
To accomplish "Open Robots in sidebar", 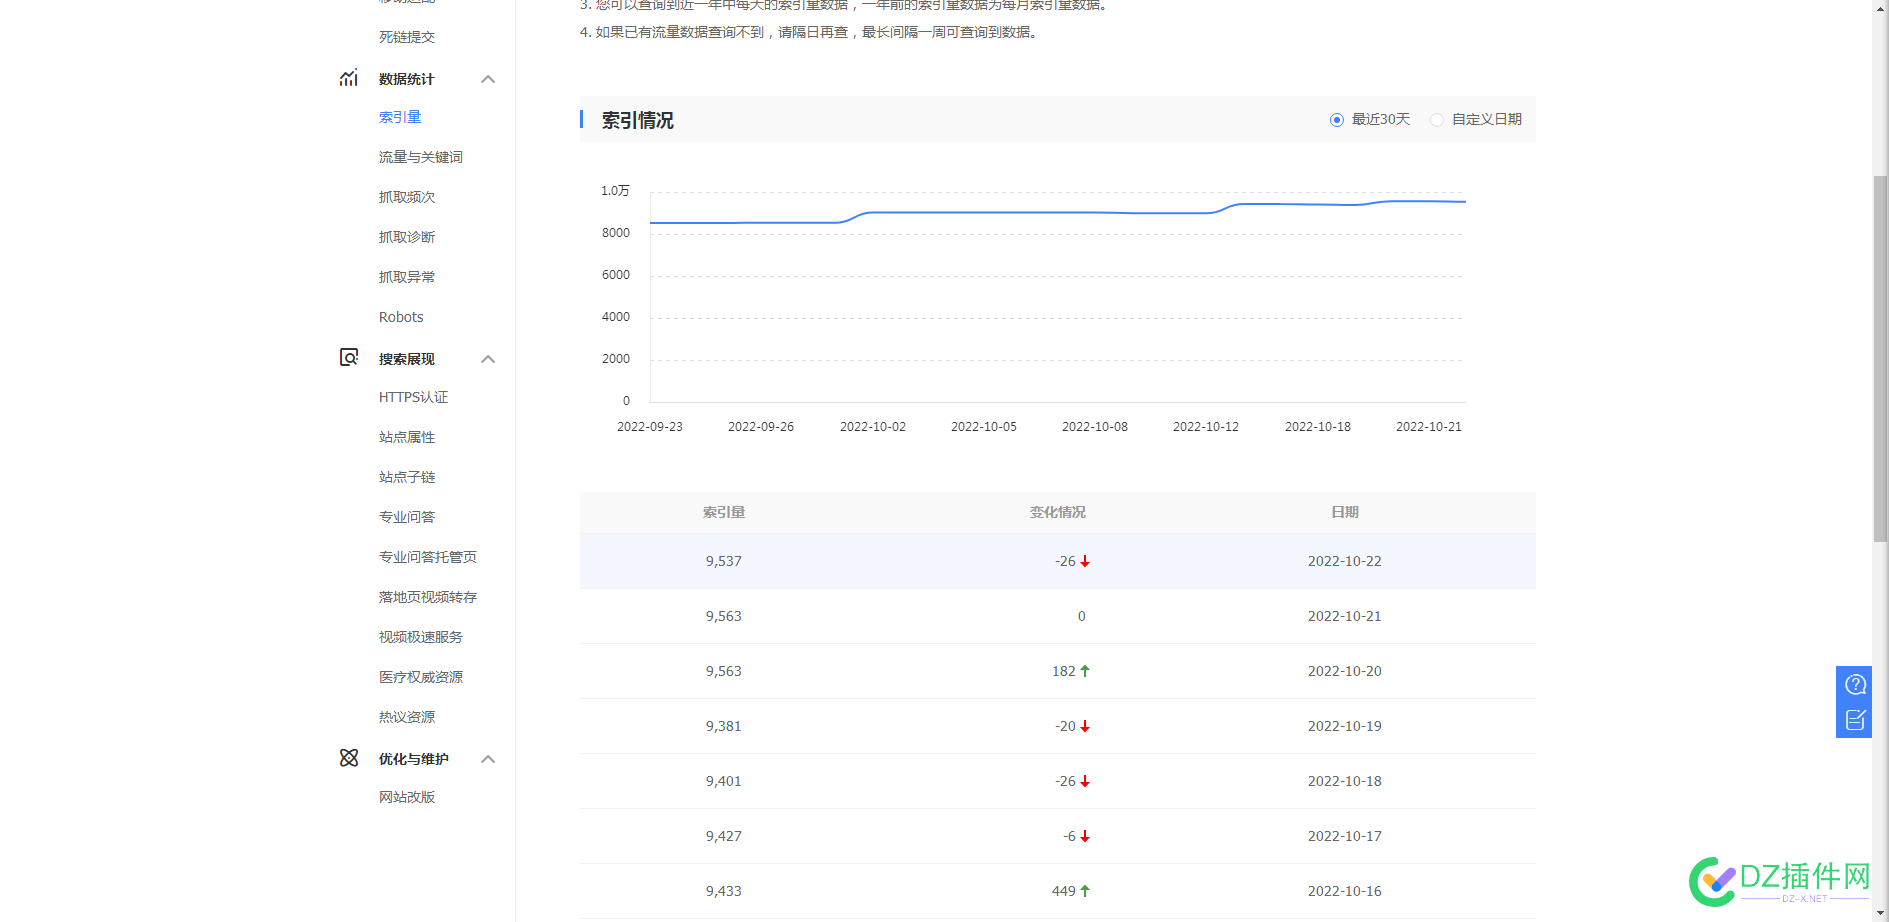I will pos(401,317).
